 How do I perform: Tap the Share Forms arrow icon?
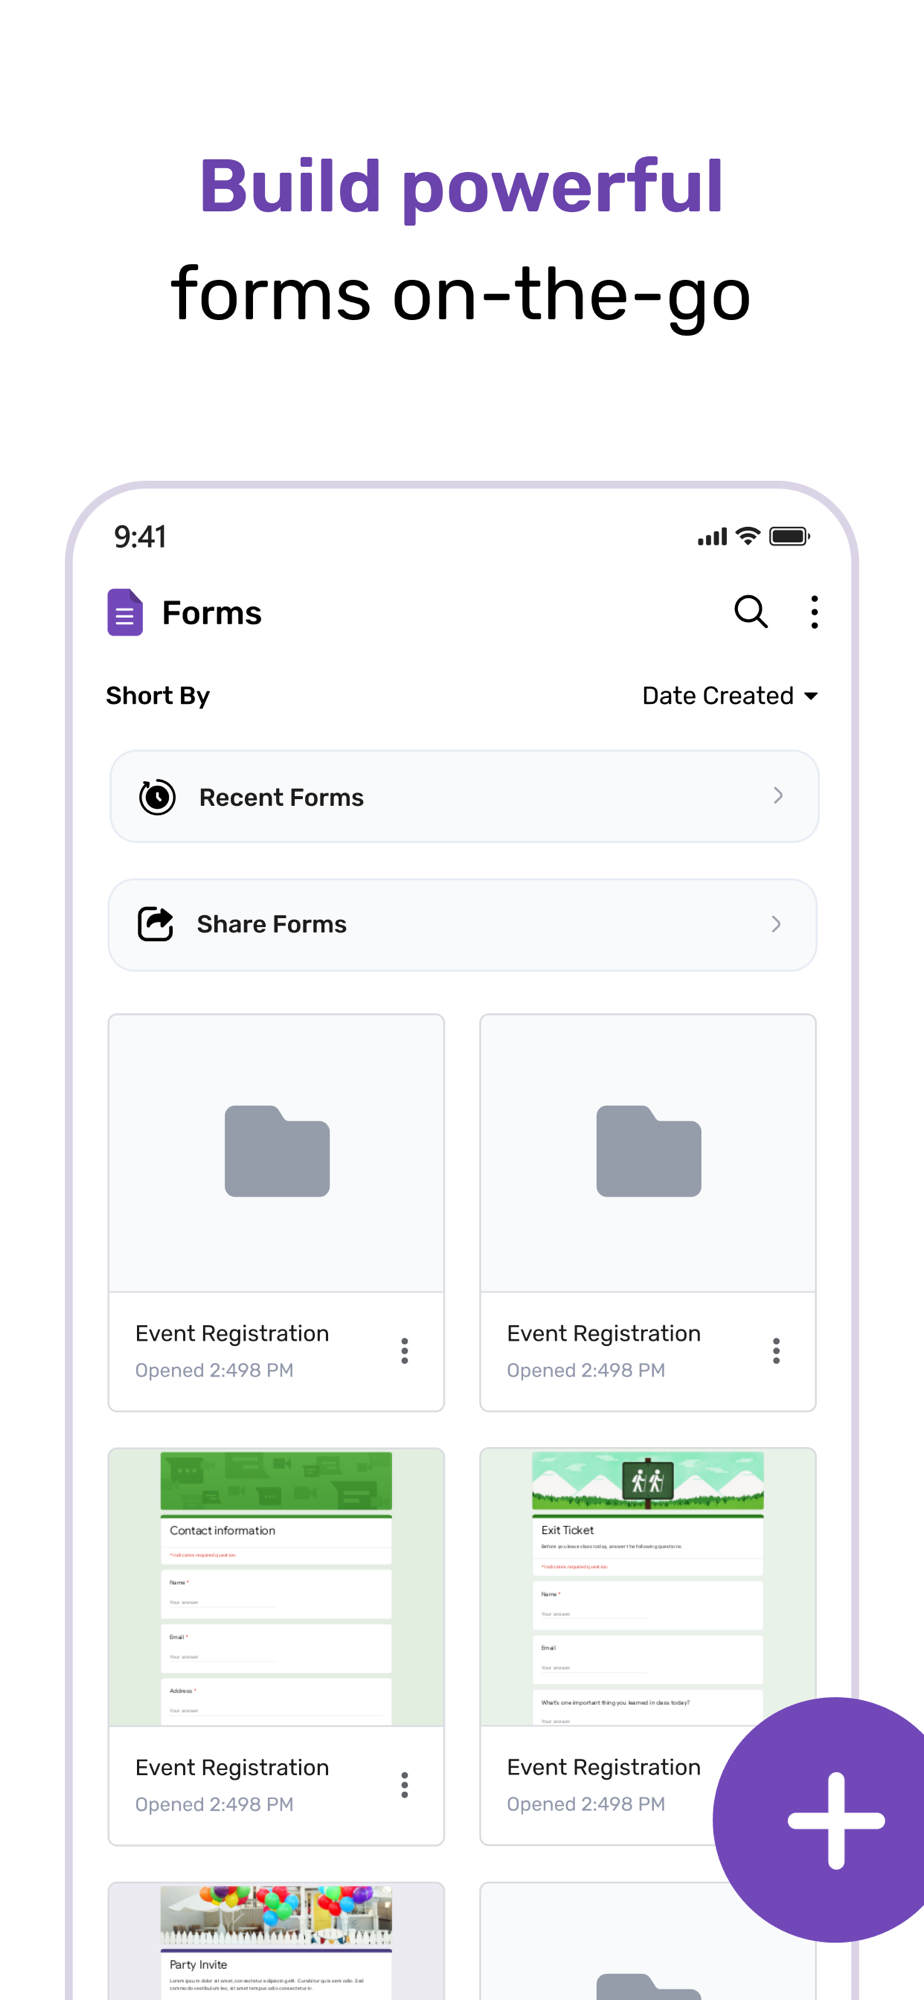[x=155, y=924]
